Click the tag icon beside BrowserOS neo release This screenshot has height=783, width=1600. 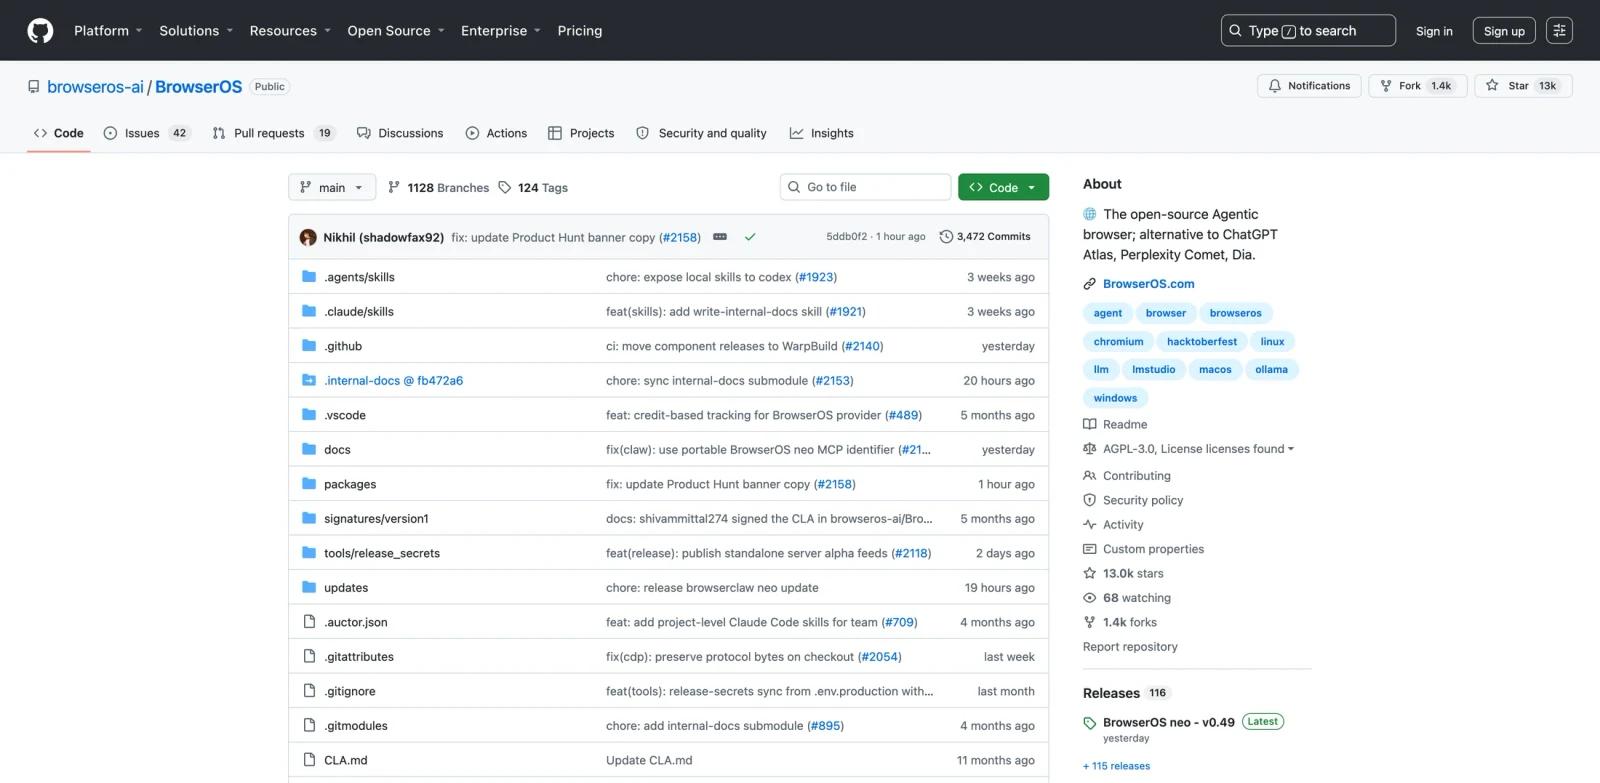[x=1090, y=723]
